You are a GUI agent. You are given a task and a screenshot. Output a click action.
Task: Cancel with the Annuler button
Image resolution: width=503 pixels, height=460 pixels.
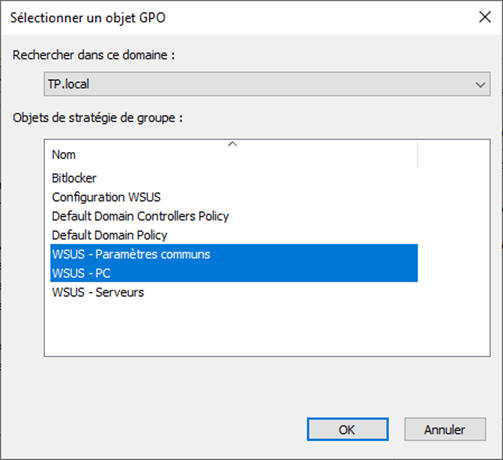coord(445,429)
